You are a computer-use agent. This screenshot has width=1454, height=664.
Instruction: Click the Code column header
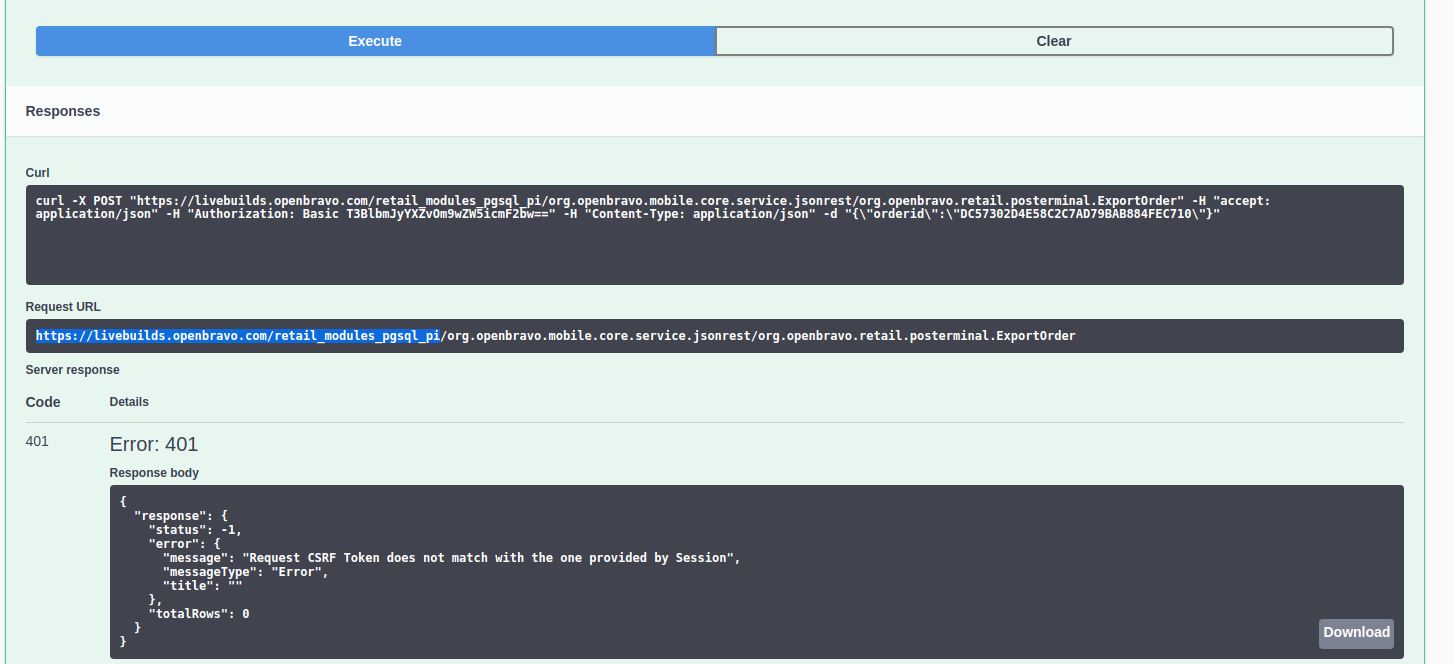pos(43,402)
